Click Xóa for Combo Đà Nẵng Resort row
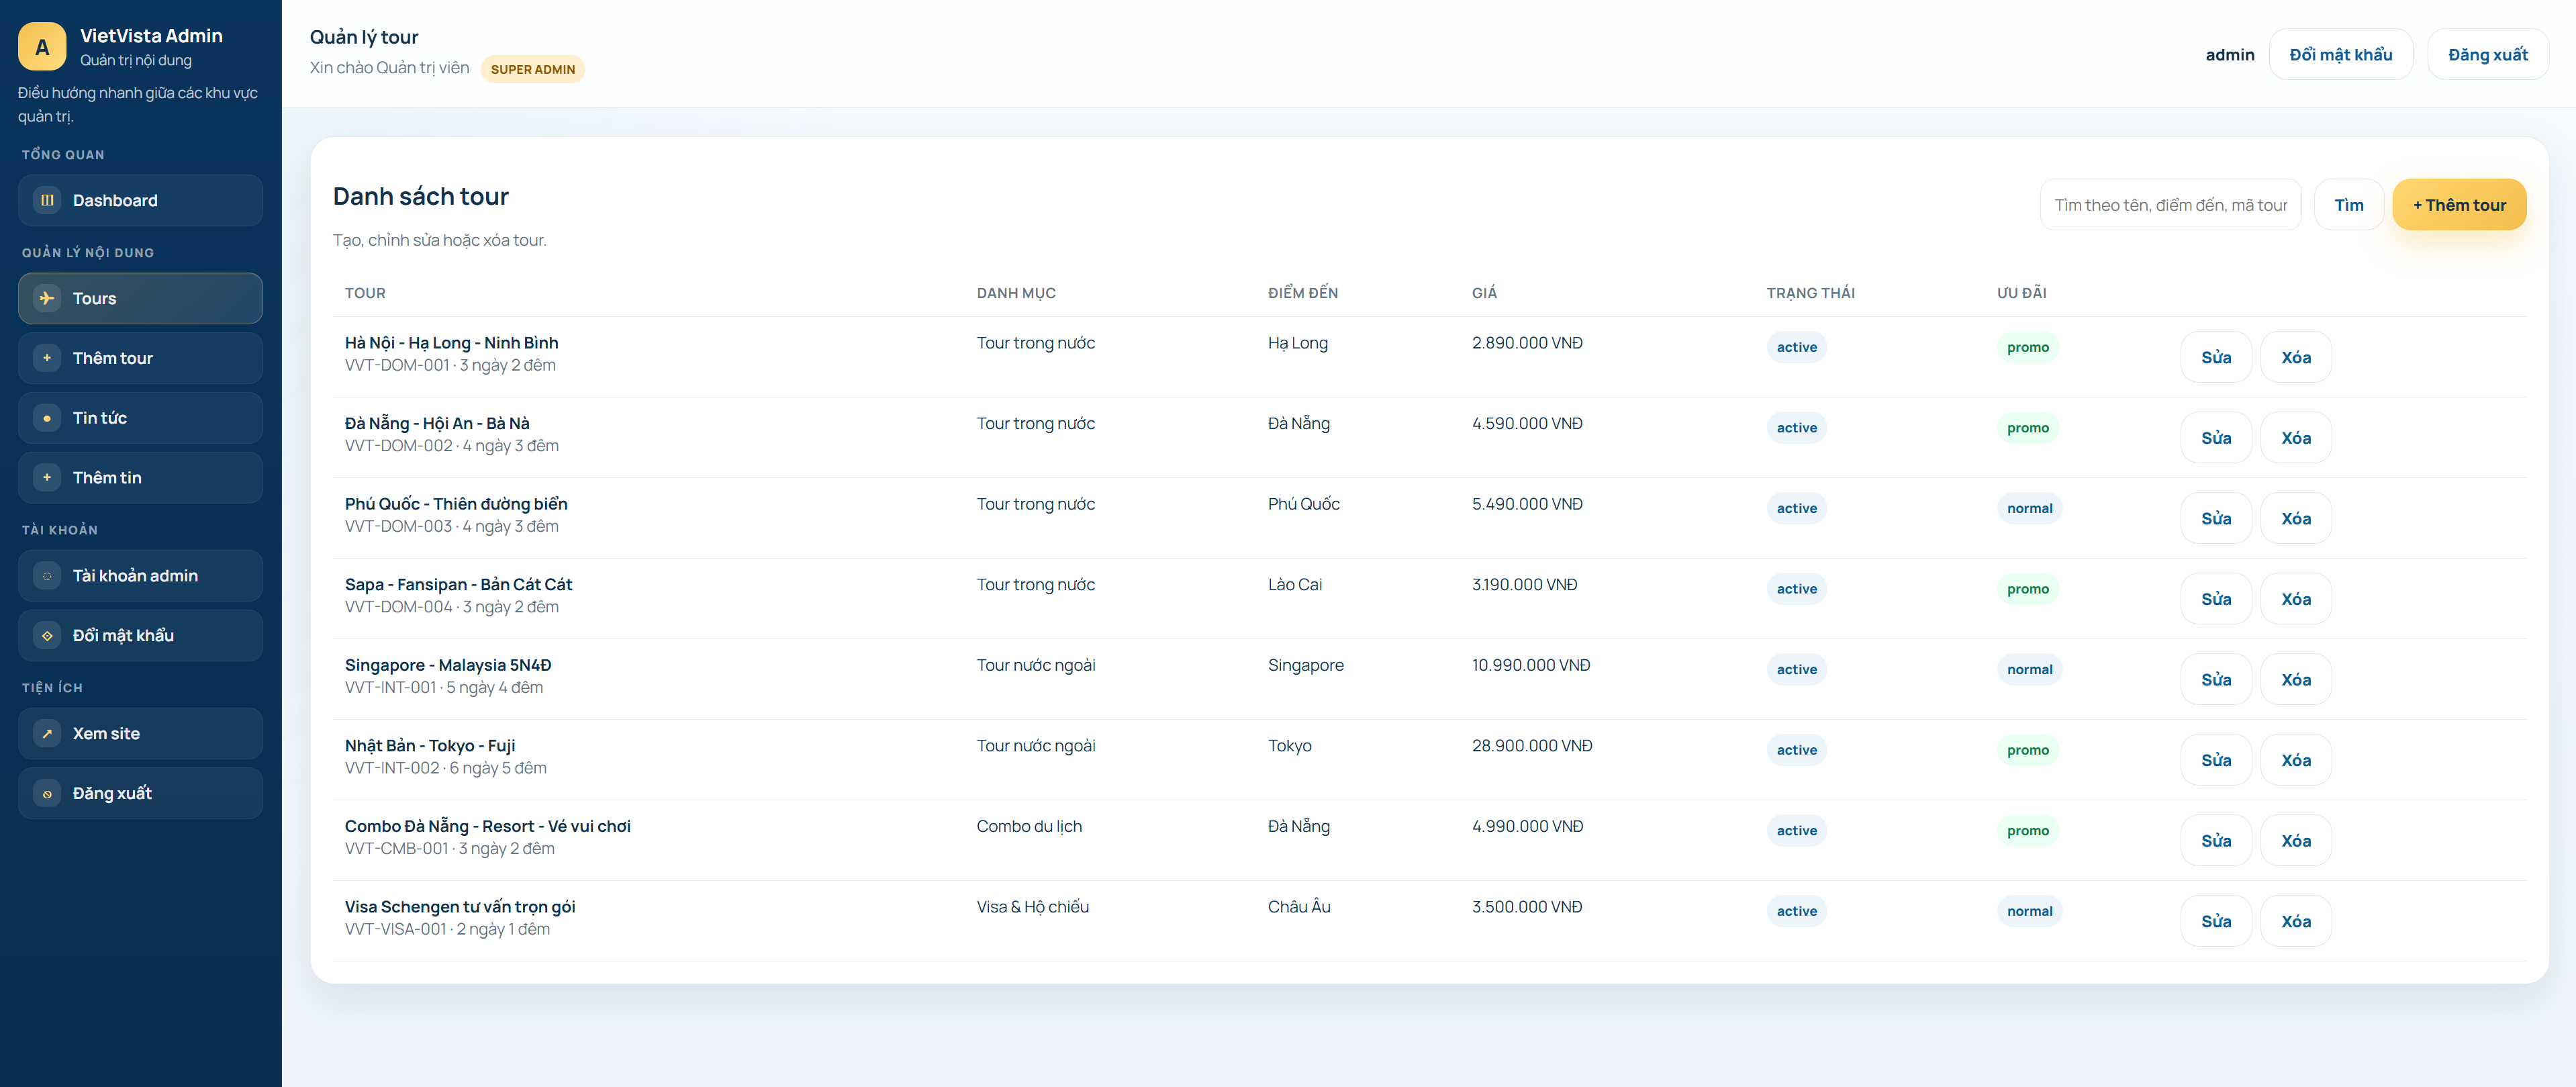2576x1087 pixels. 2296,840
